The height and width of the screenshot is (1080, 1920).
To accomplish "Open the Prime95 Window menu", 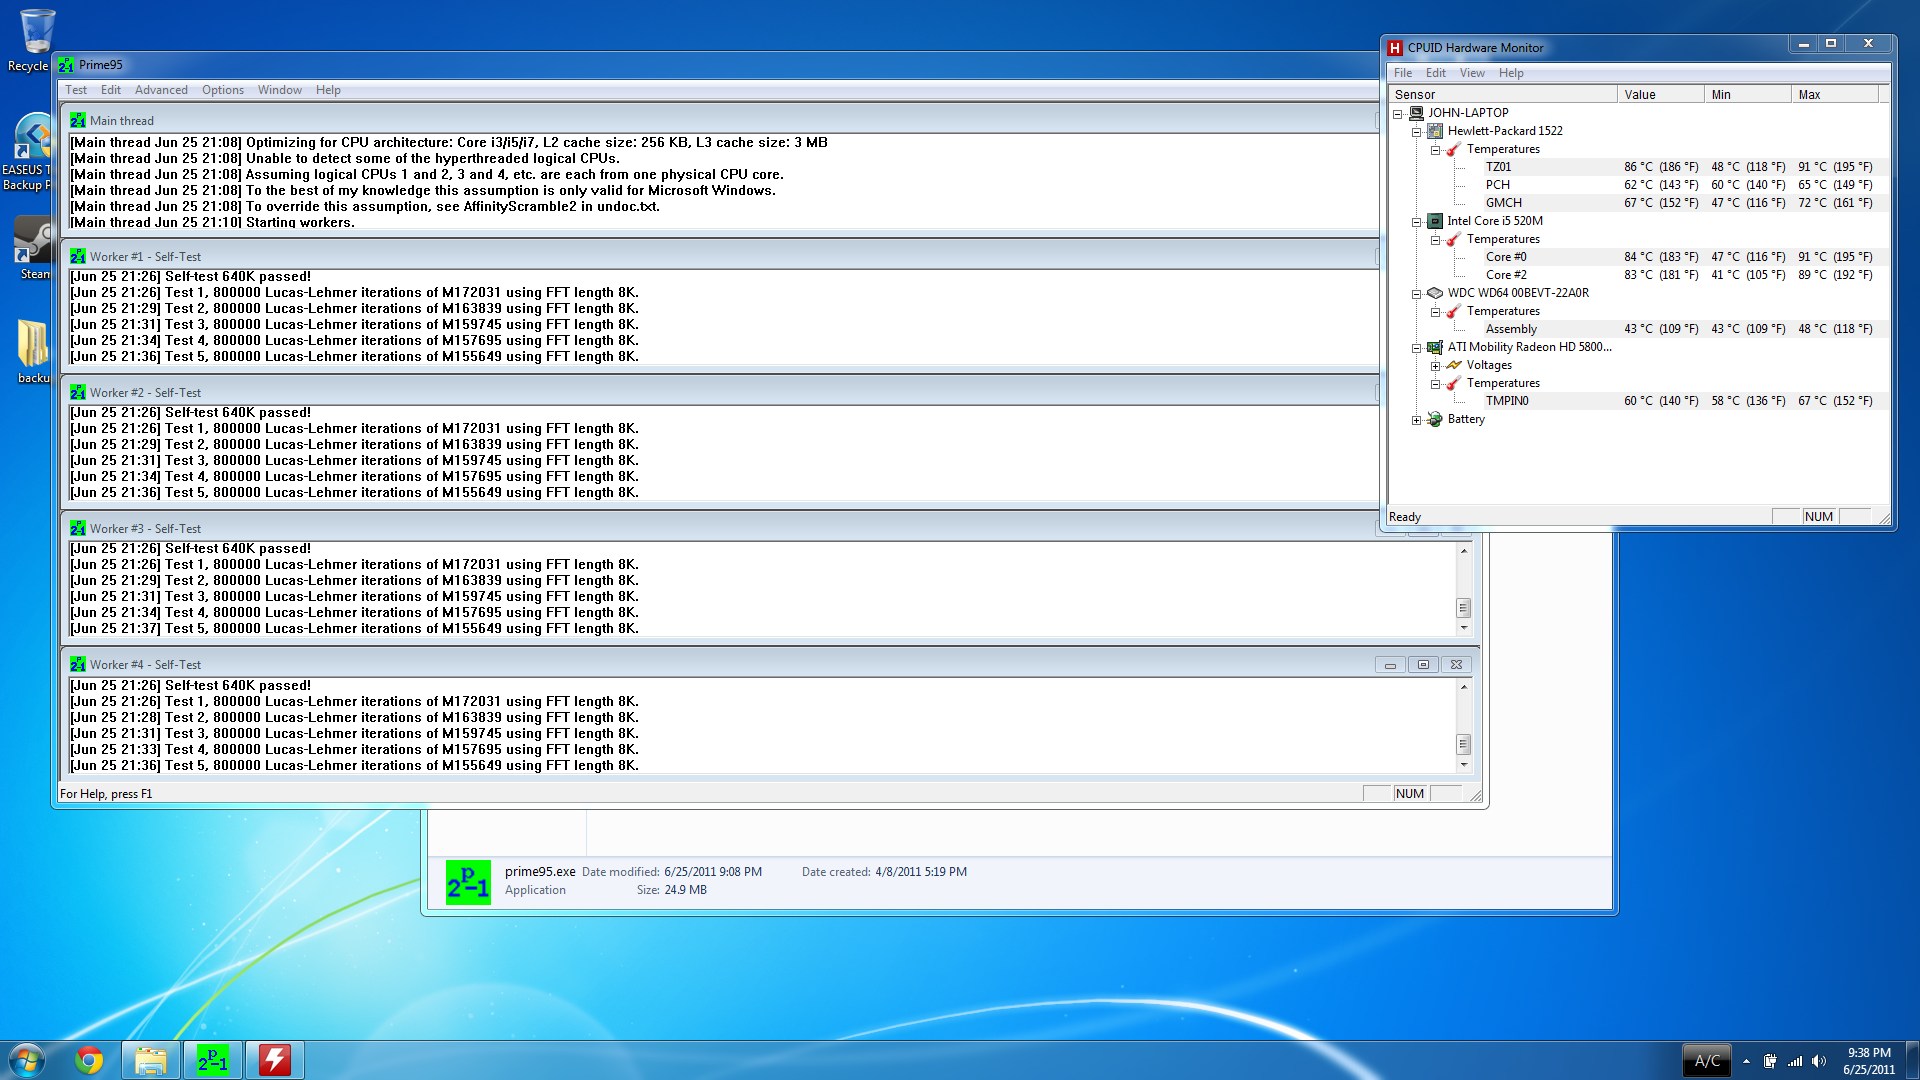I will pyautogui.click(x=280, y=90).
